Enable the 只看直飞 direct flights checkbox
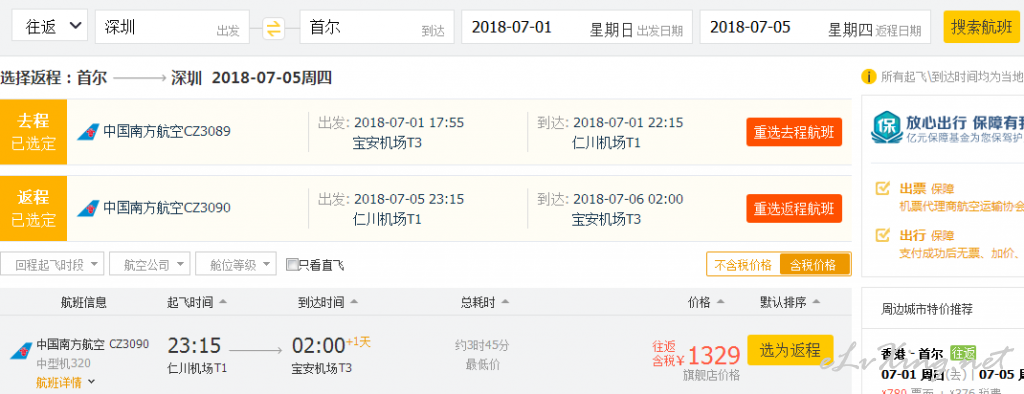 click(292, 265)
